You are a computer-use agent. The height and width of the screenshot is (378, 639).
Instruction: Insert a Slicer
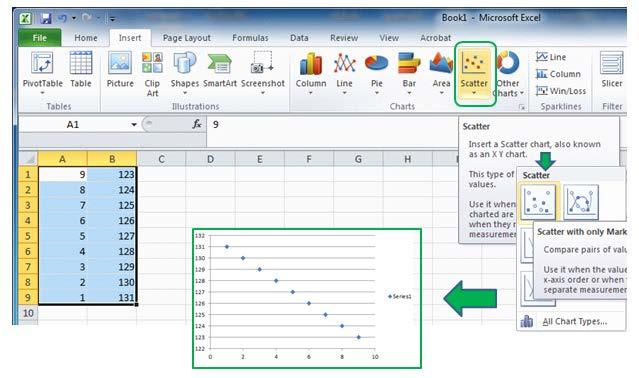[612, 70]
